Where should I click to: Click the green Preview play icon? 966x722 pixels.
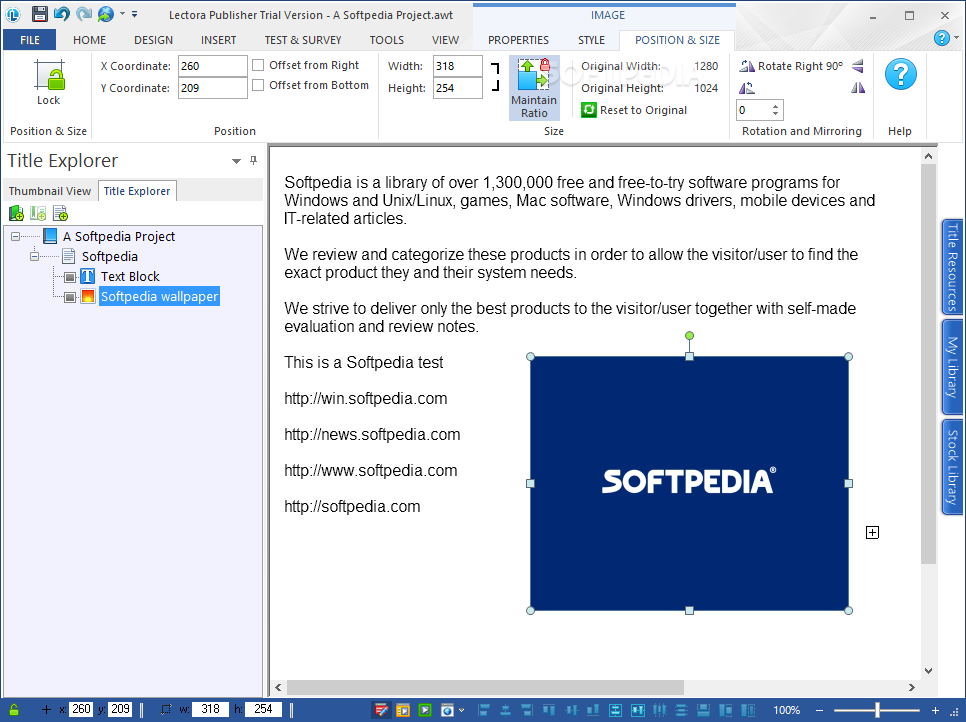tap(425, 710)
